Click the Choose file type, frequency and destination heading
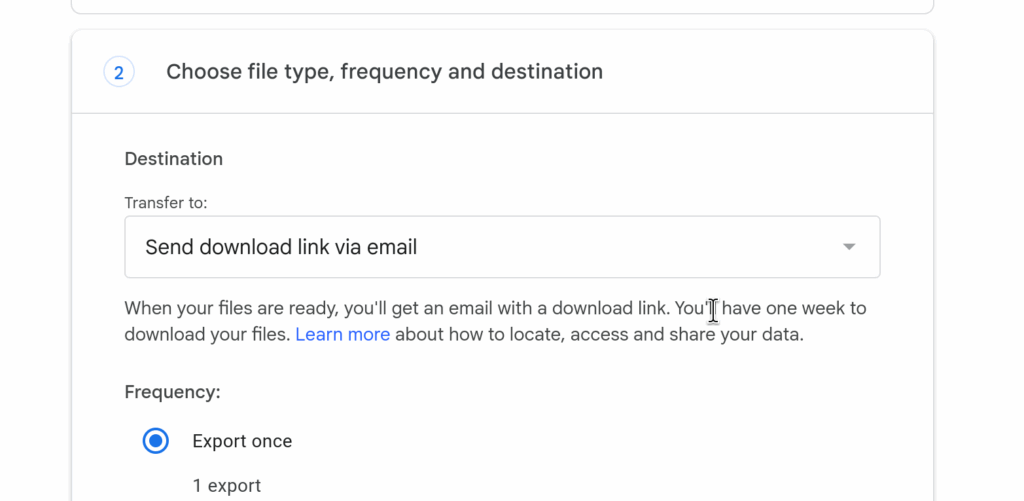The image size is (1024, 501). click(384, 72)
